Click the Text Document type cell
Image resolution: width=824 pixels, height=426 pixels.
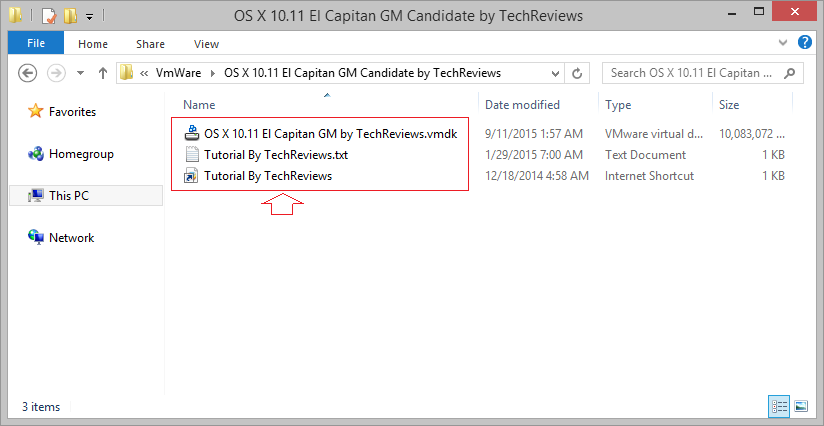[645, 155]
